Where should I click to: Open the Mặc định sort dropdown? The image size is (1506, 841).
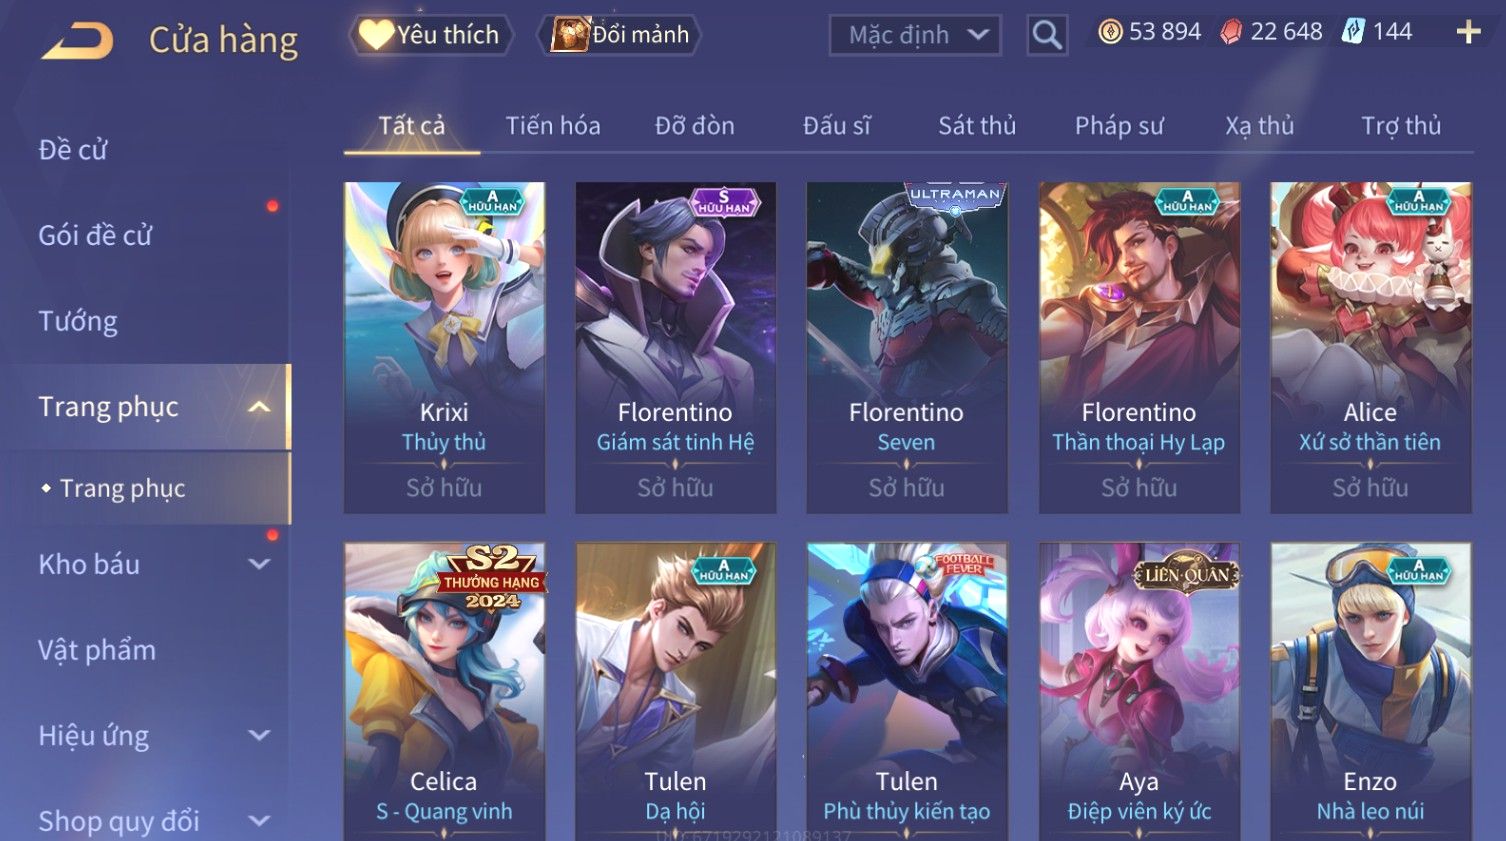(915, 36)
